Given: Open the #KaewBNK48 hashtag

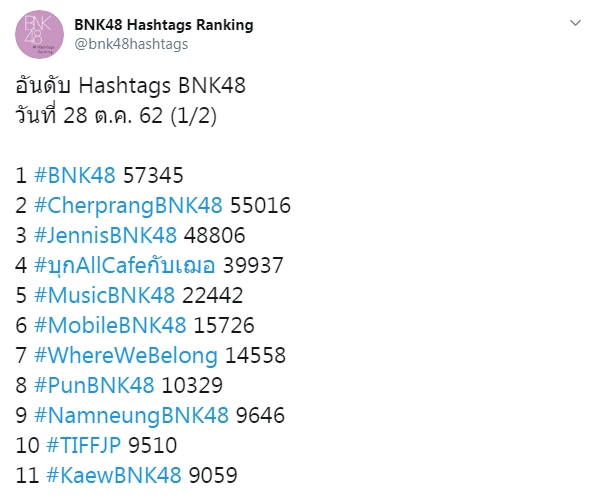Looking at the screenshot, I should pos(114,475).
